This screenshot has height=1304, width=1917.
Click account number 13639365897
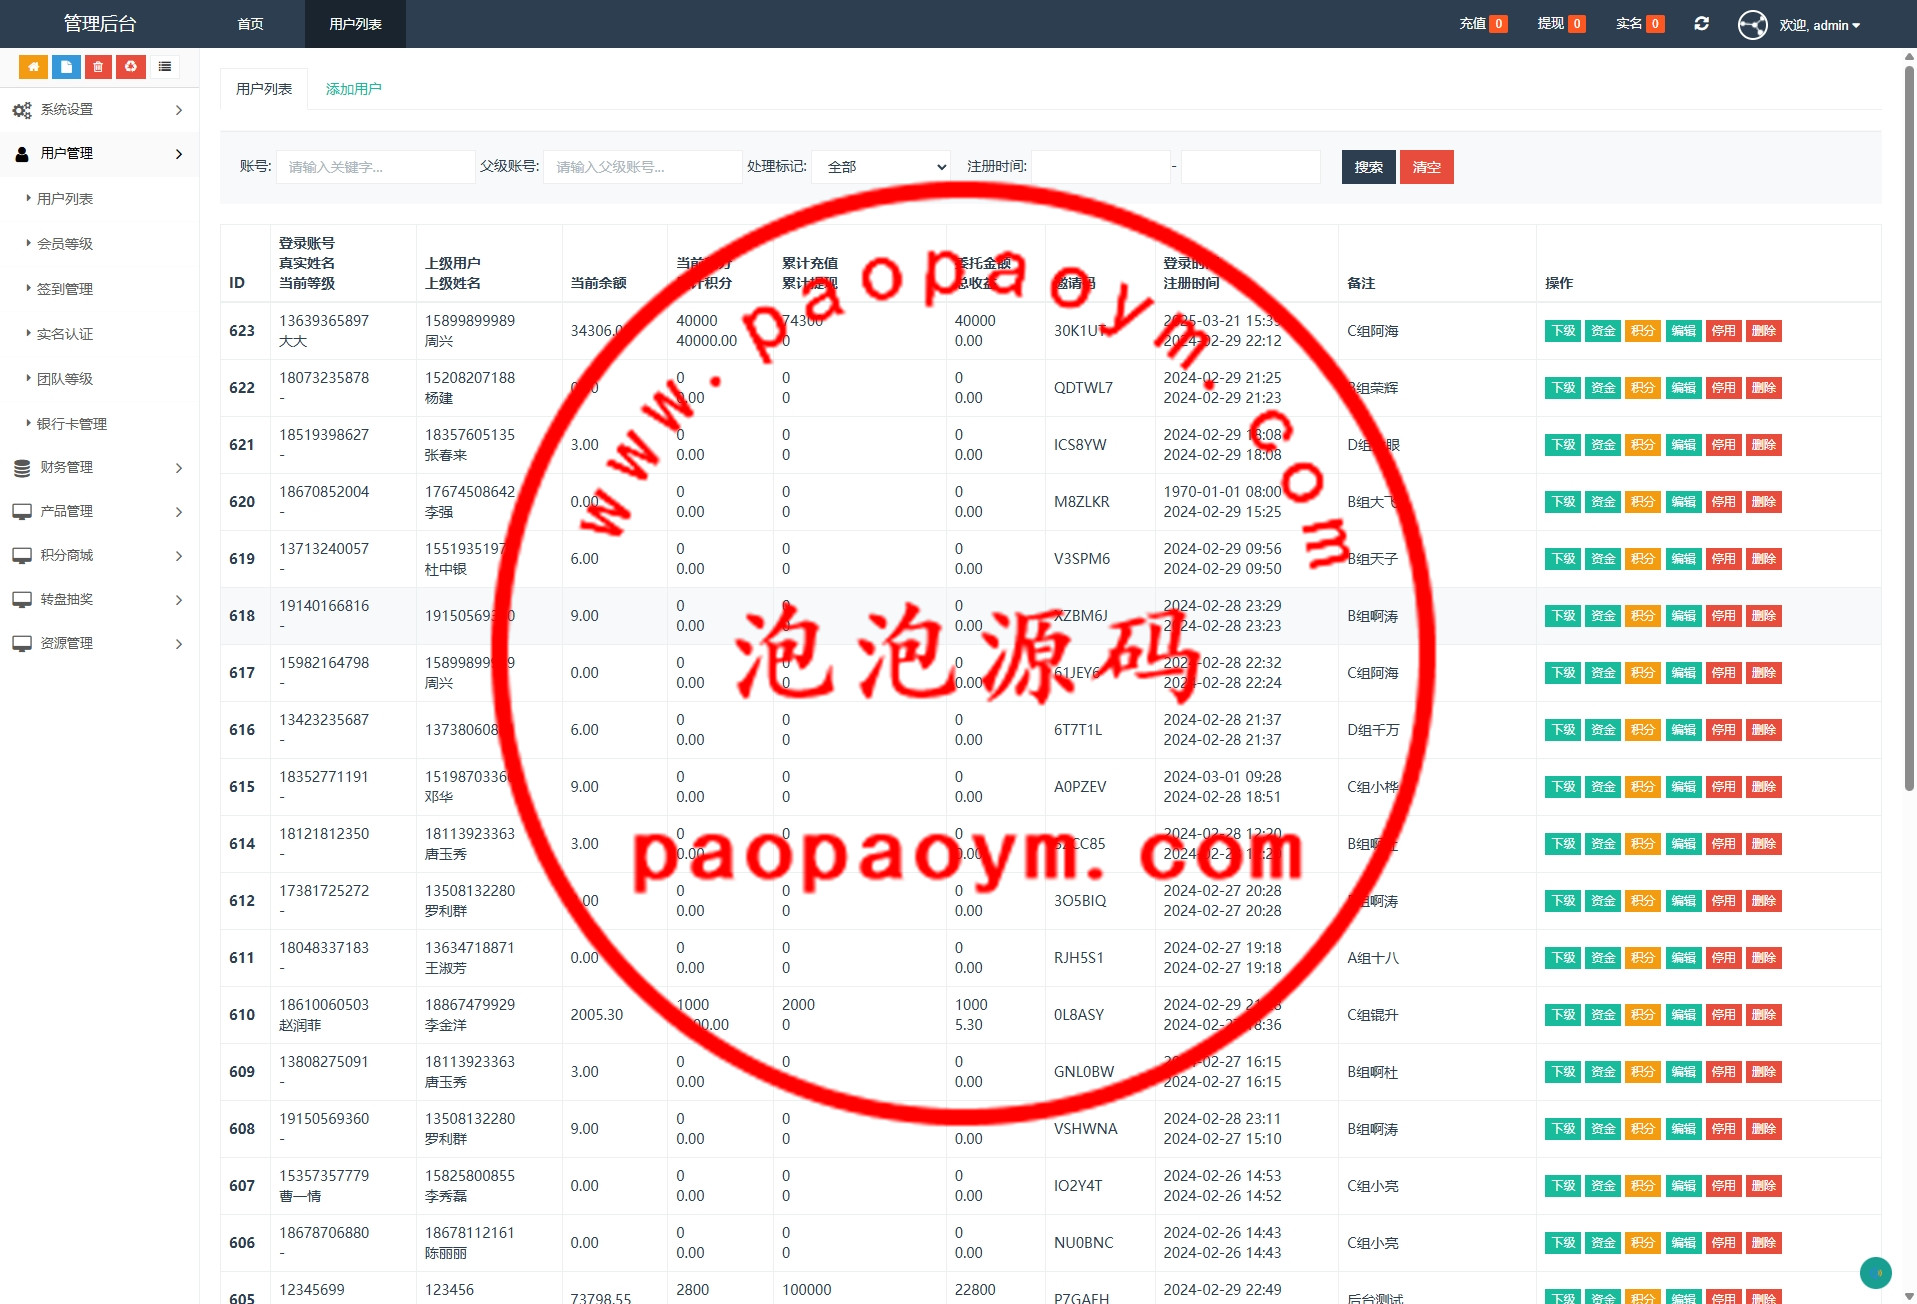[x=324, y=321]
